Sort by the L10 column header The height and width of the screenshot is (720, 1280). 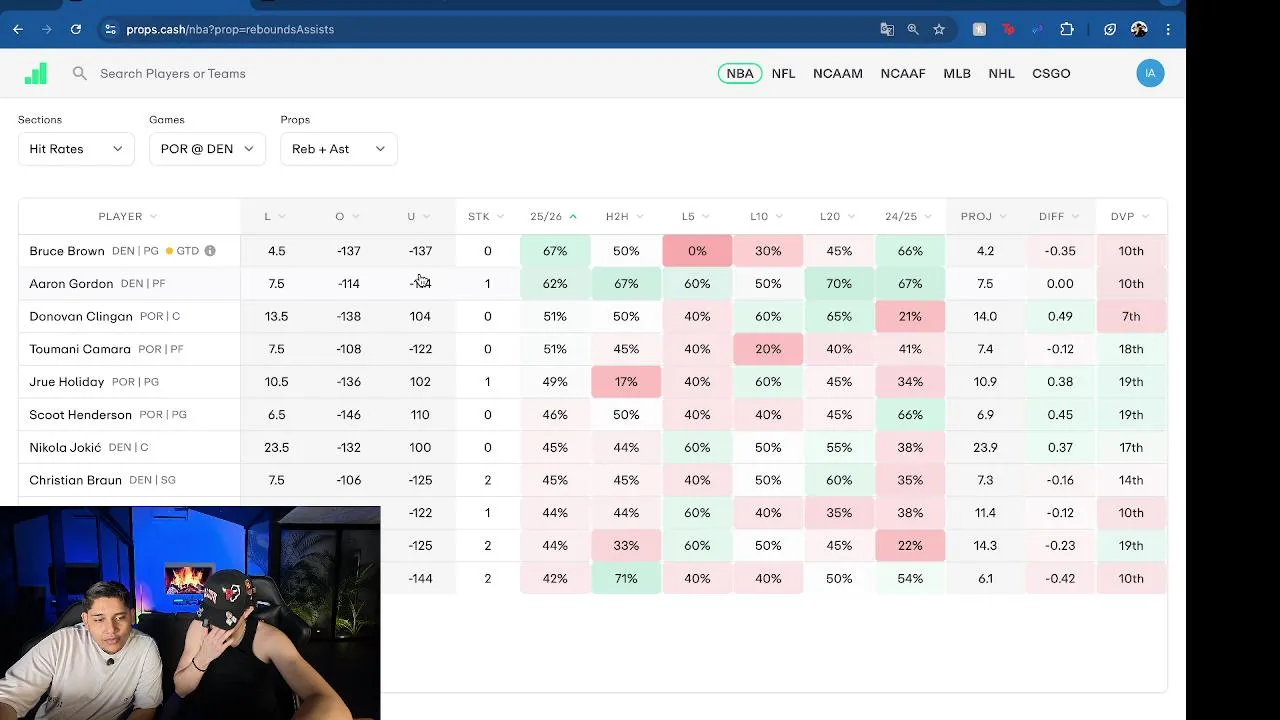pyautogui.click(x=767, y=217)
